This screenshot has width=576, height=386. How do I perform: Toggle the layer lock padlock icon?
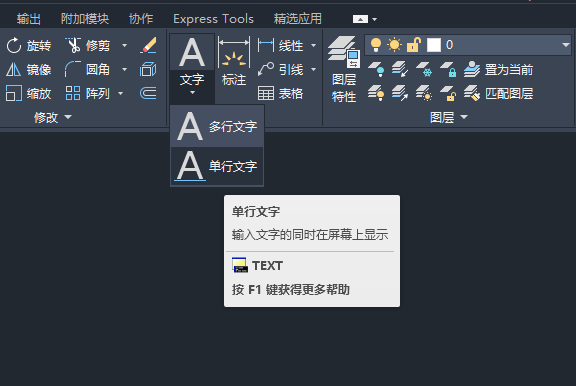click(x=413, y=45)
